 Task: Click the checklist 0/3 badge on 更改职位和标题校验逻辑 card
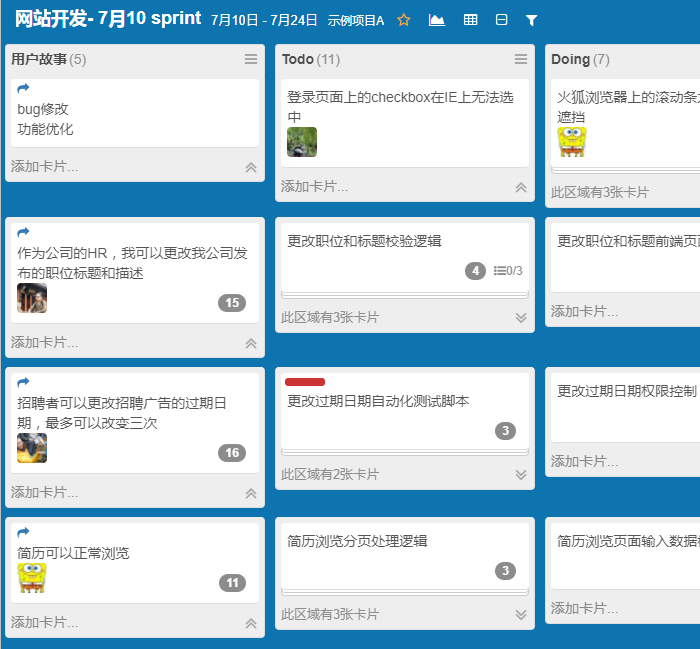(508, 271)
